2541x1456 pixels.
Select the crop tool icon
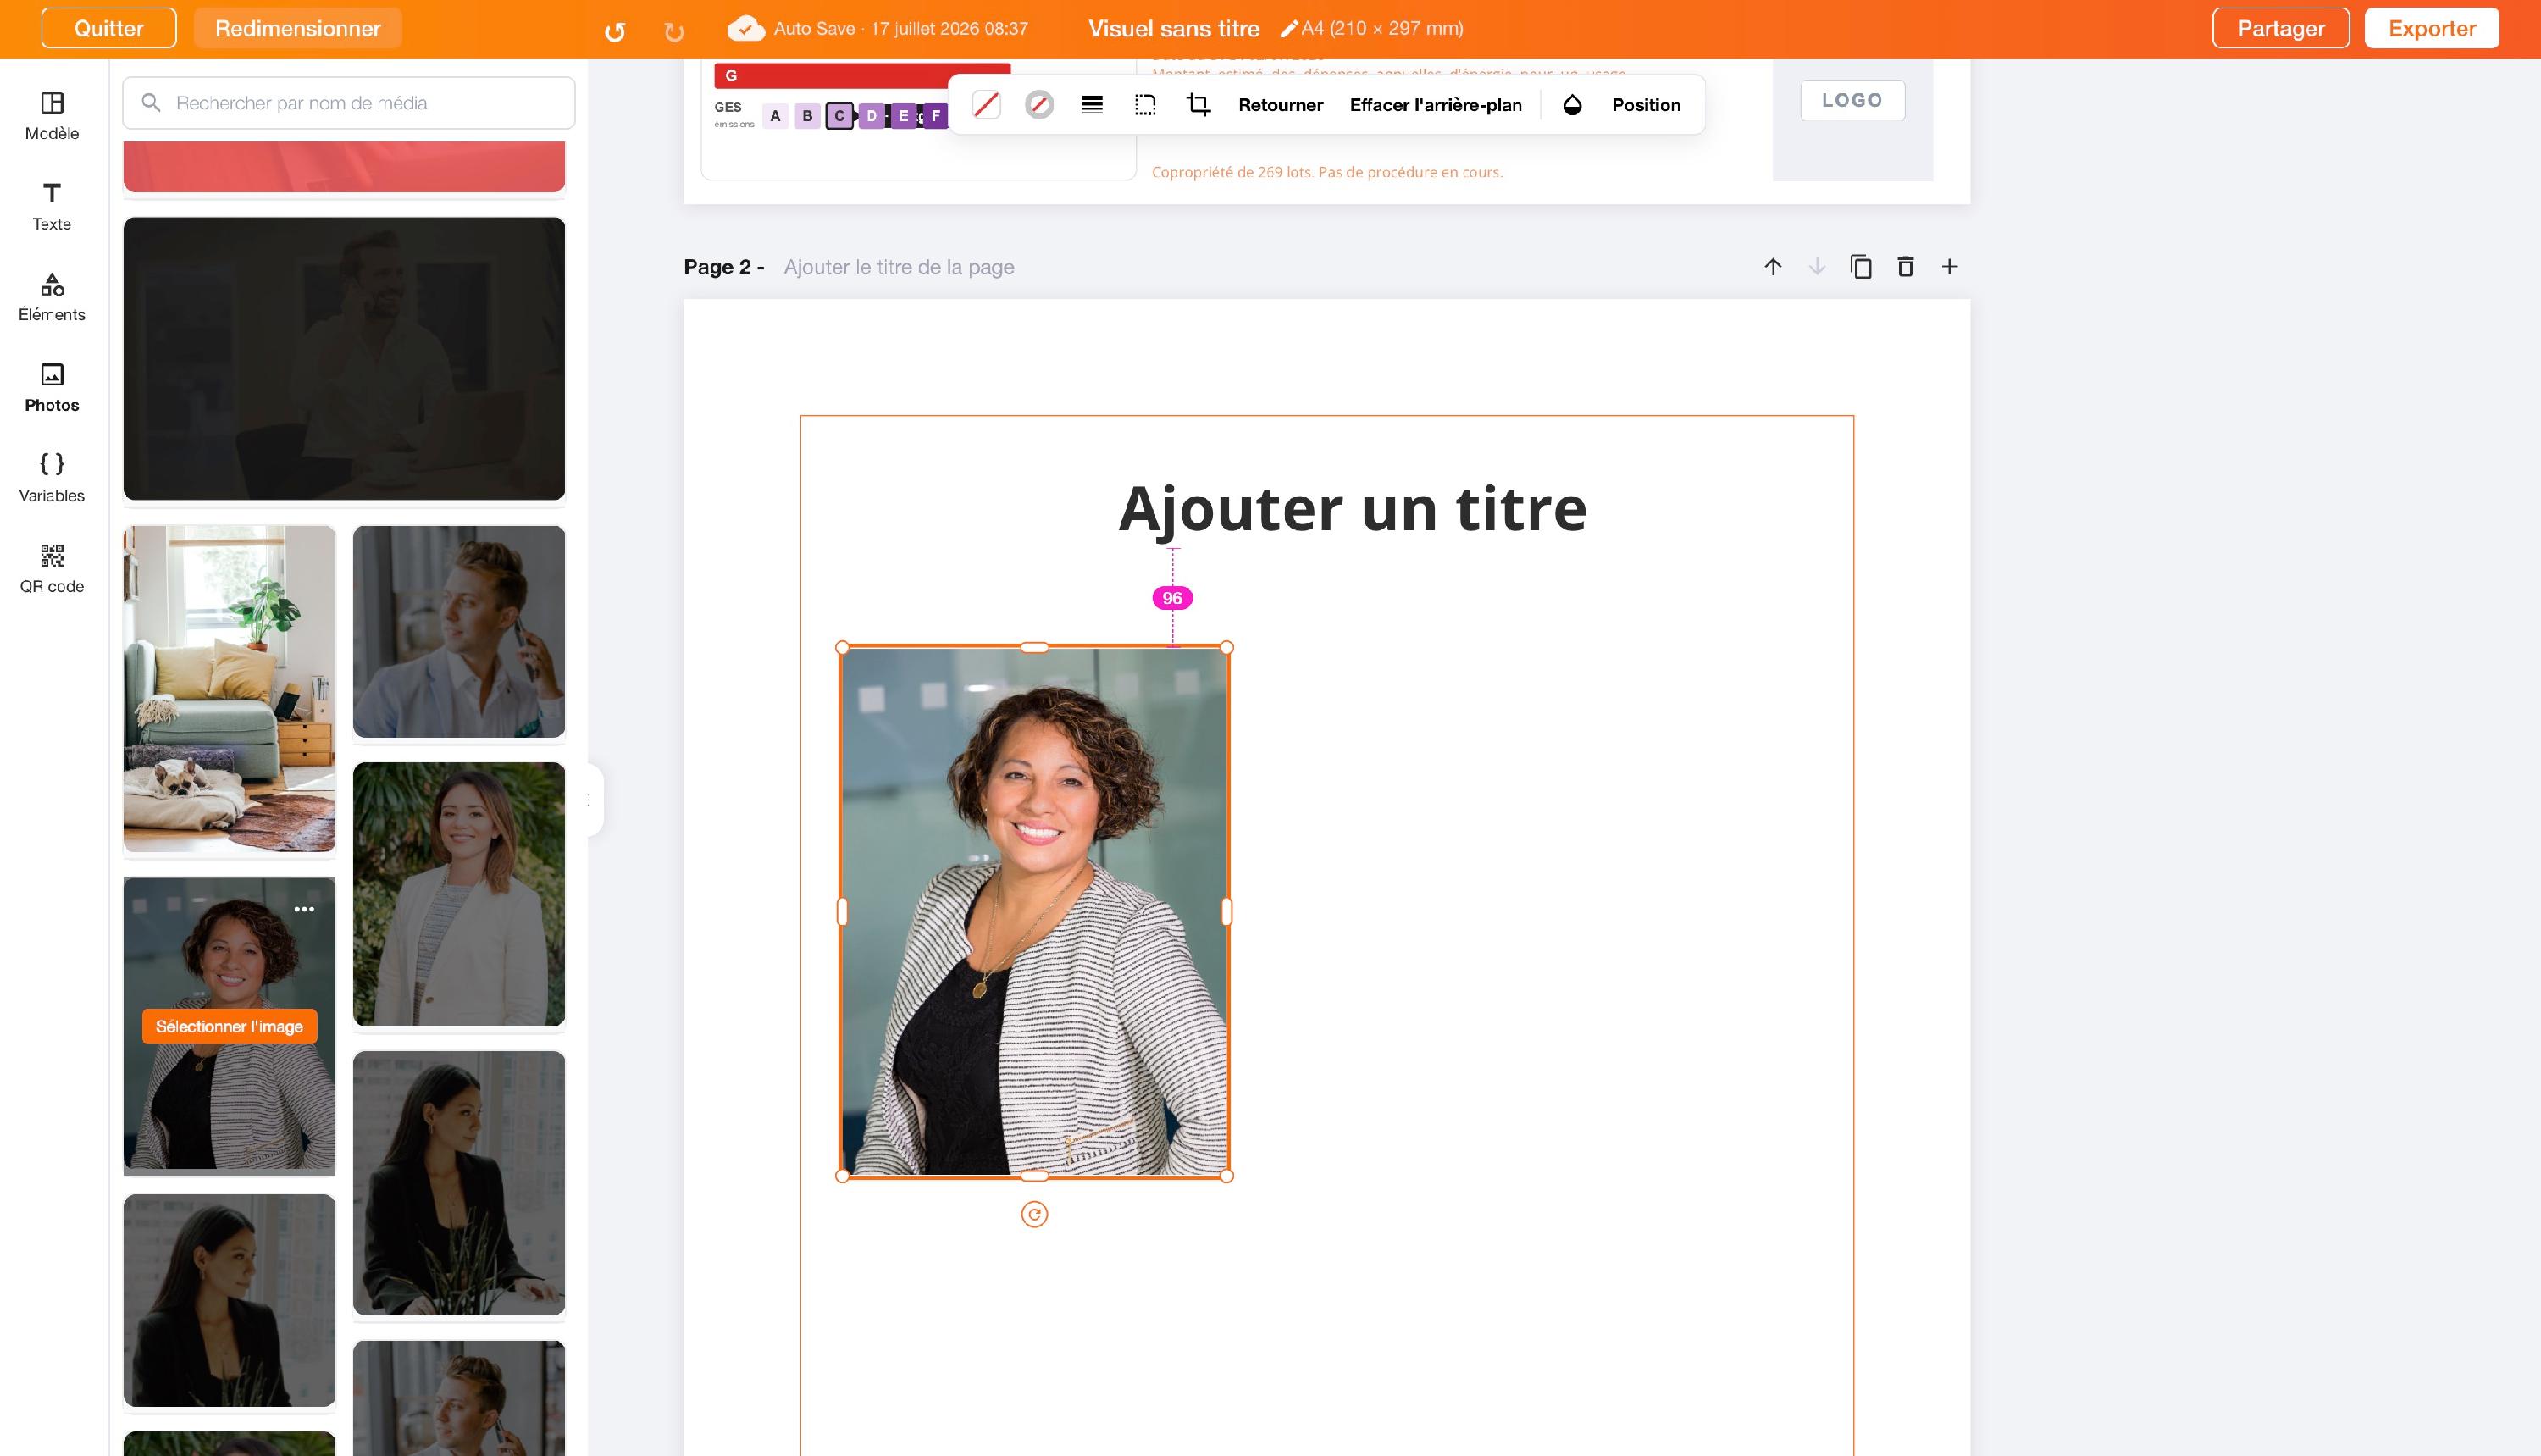(1198, 105)
